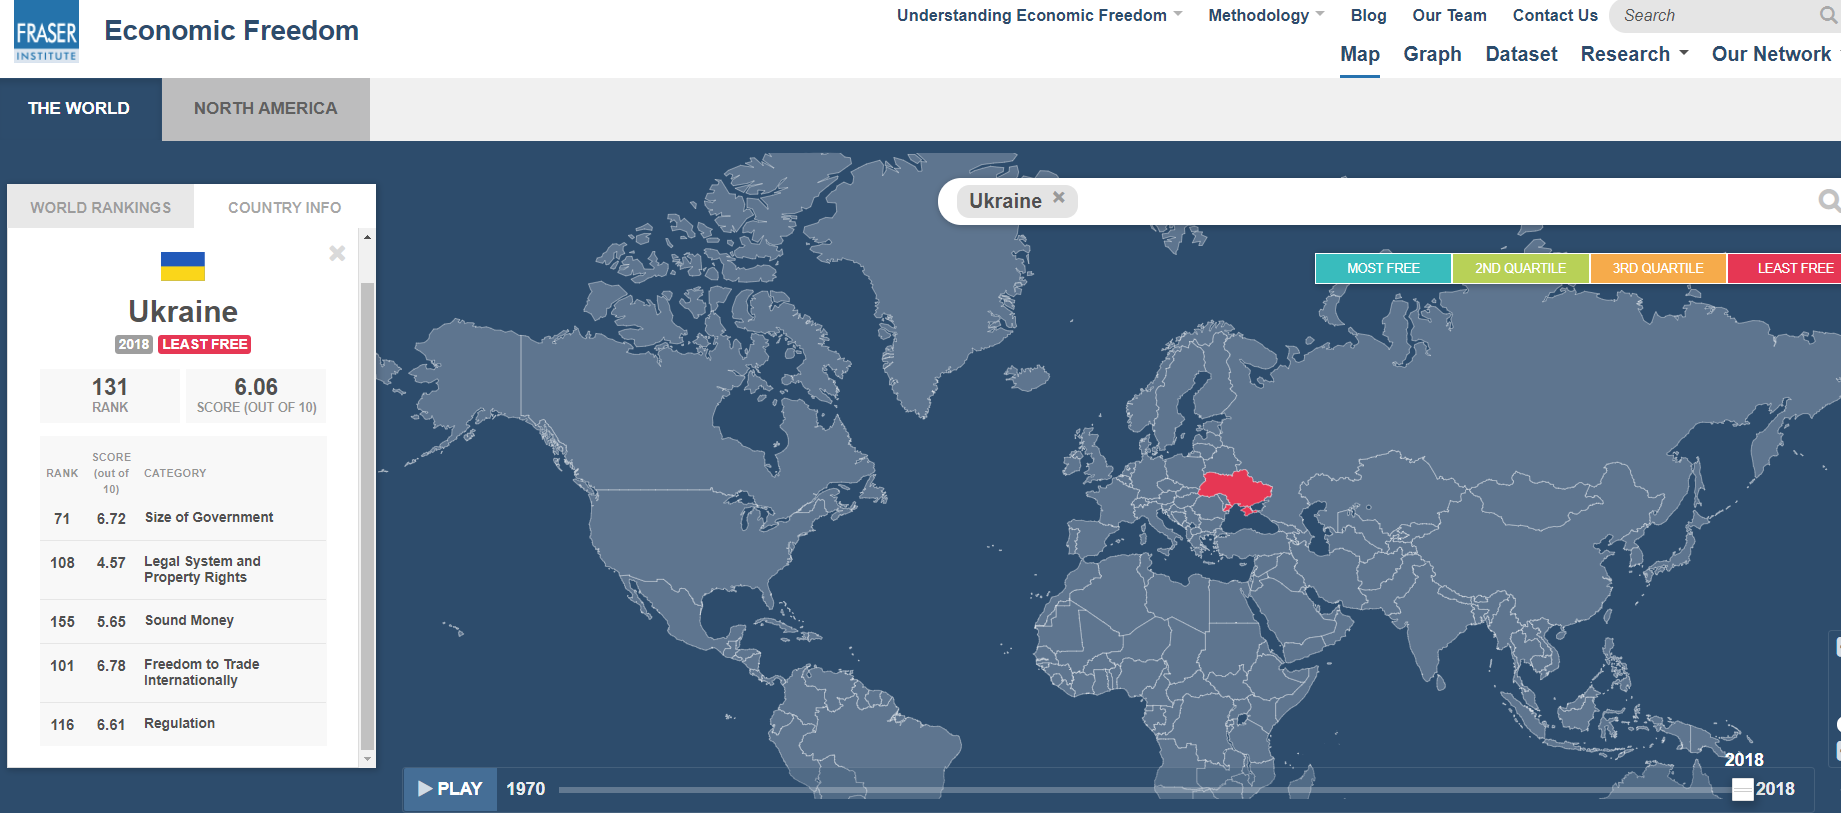Switch to the Graph view
Screen dimensions: 1841x813
pos(1432,54)
